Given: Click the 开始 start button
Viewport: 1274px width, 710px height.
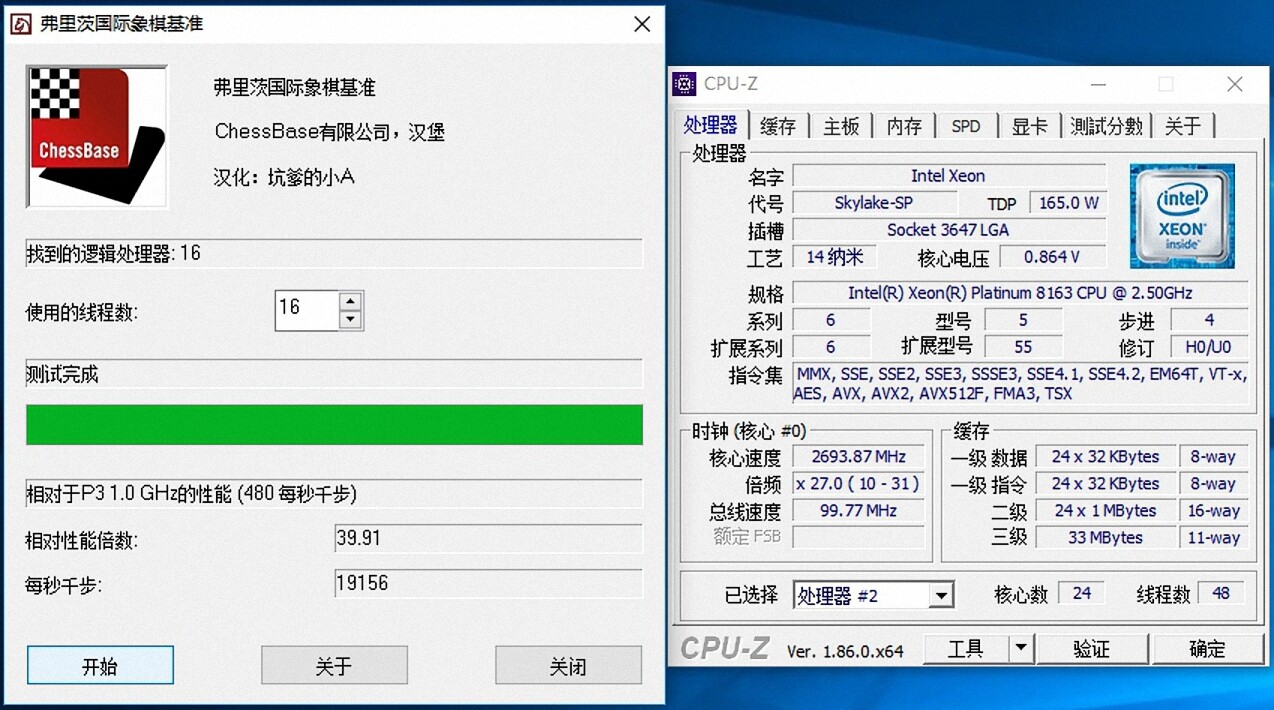Looking at the screenshot, I should [x=100, y=666].
